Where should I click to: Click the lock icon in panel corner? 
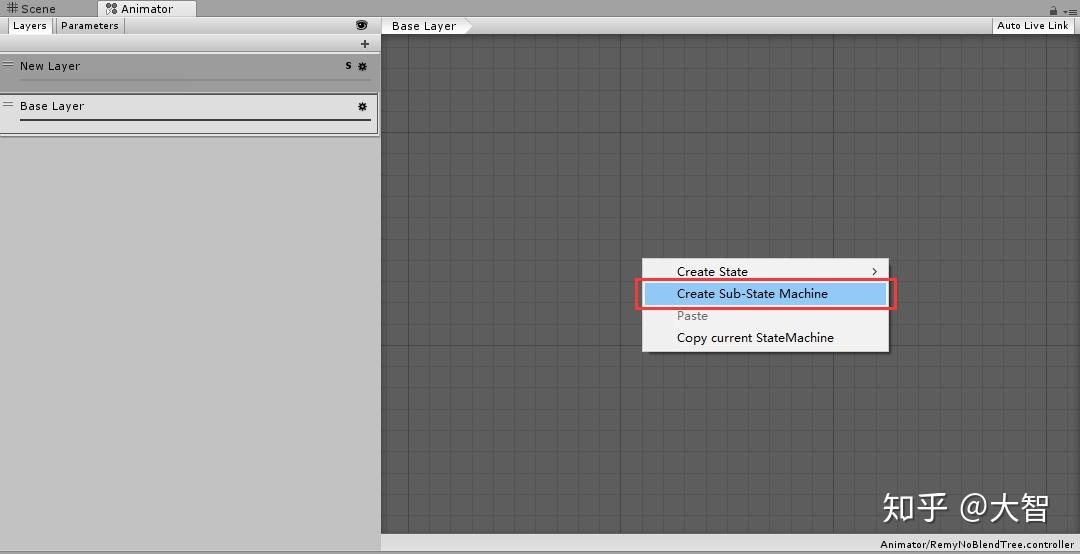[x=1053, y=10]
